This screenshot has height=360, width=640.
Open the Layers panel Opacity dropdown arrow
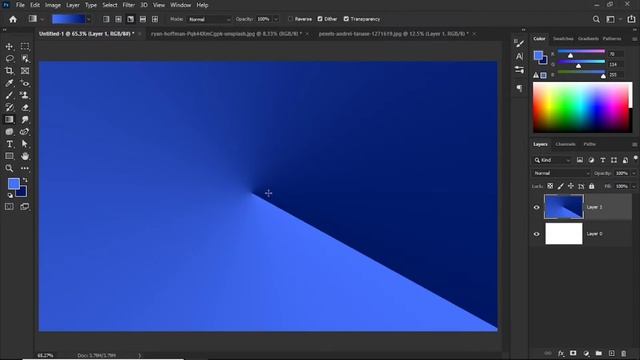point(634,173)
